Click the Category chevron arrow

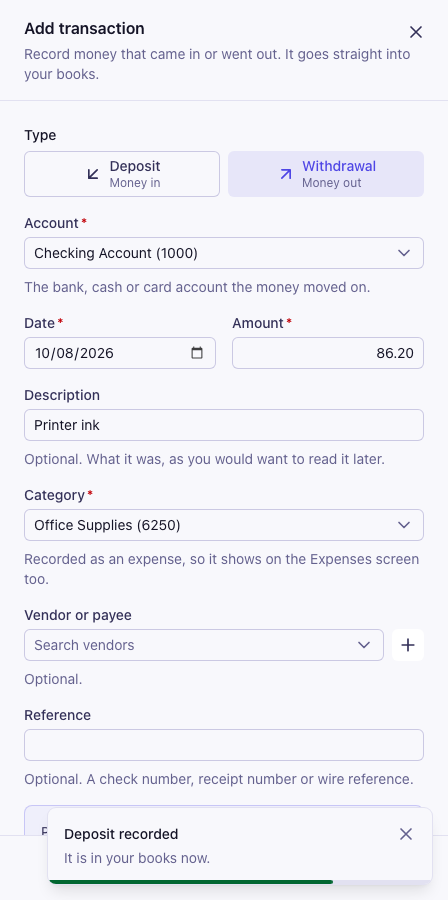[404, 525]
